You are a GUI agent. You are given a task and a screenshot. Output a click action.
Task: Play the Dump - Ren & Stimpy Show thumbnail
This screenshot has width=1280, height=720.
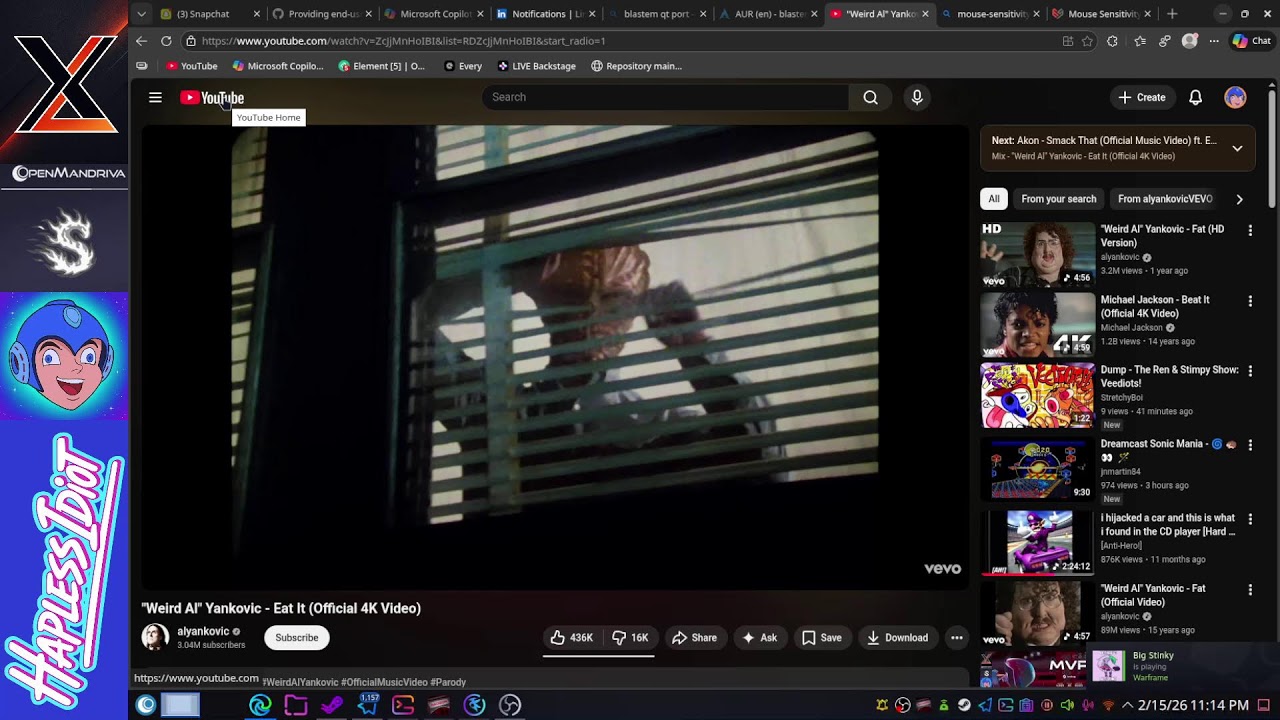pos(1038,396)
